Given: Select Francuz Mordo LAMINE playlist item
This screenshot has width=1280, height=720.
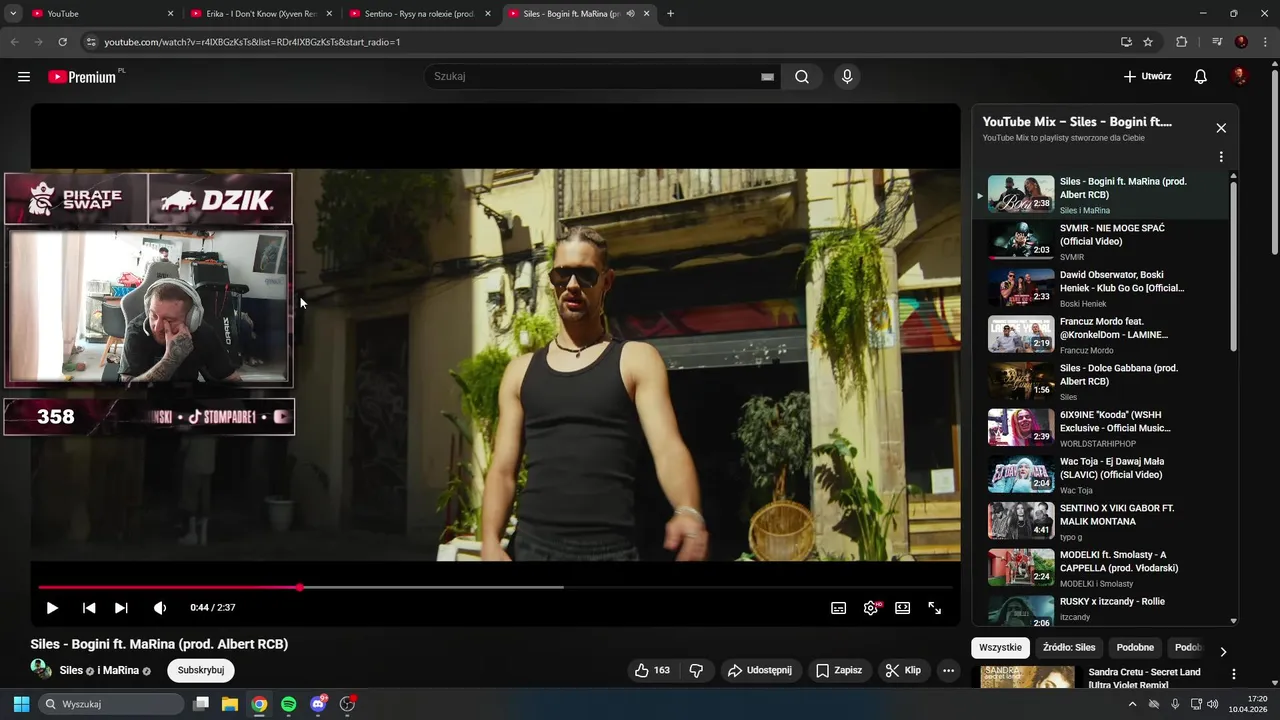Looking at the screenshot, I should 1100,336.
